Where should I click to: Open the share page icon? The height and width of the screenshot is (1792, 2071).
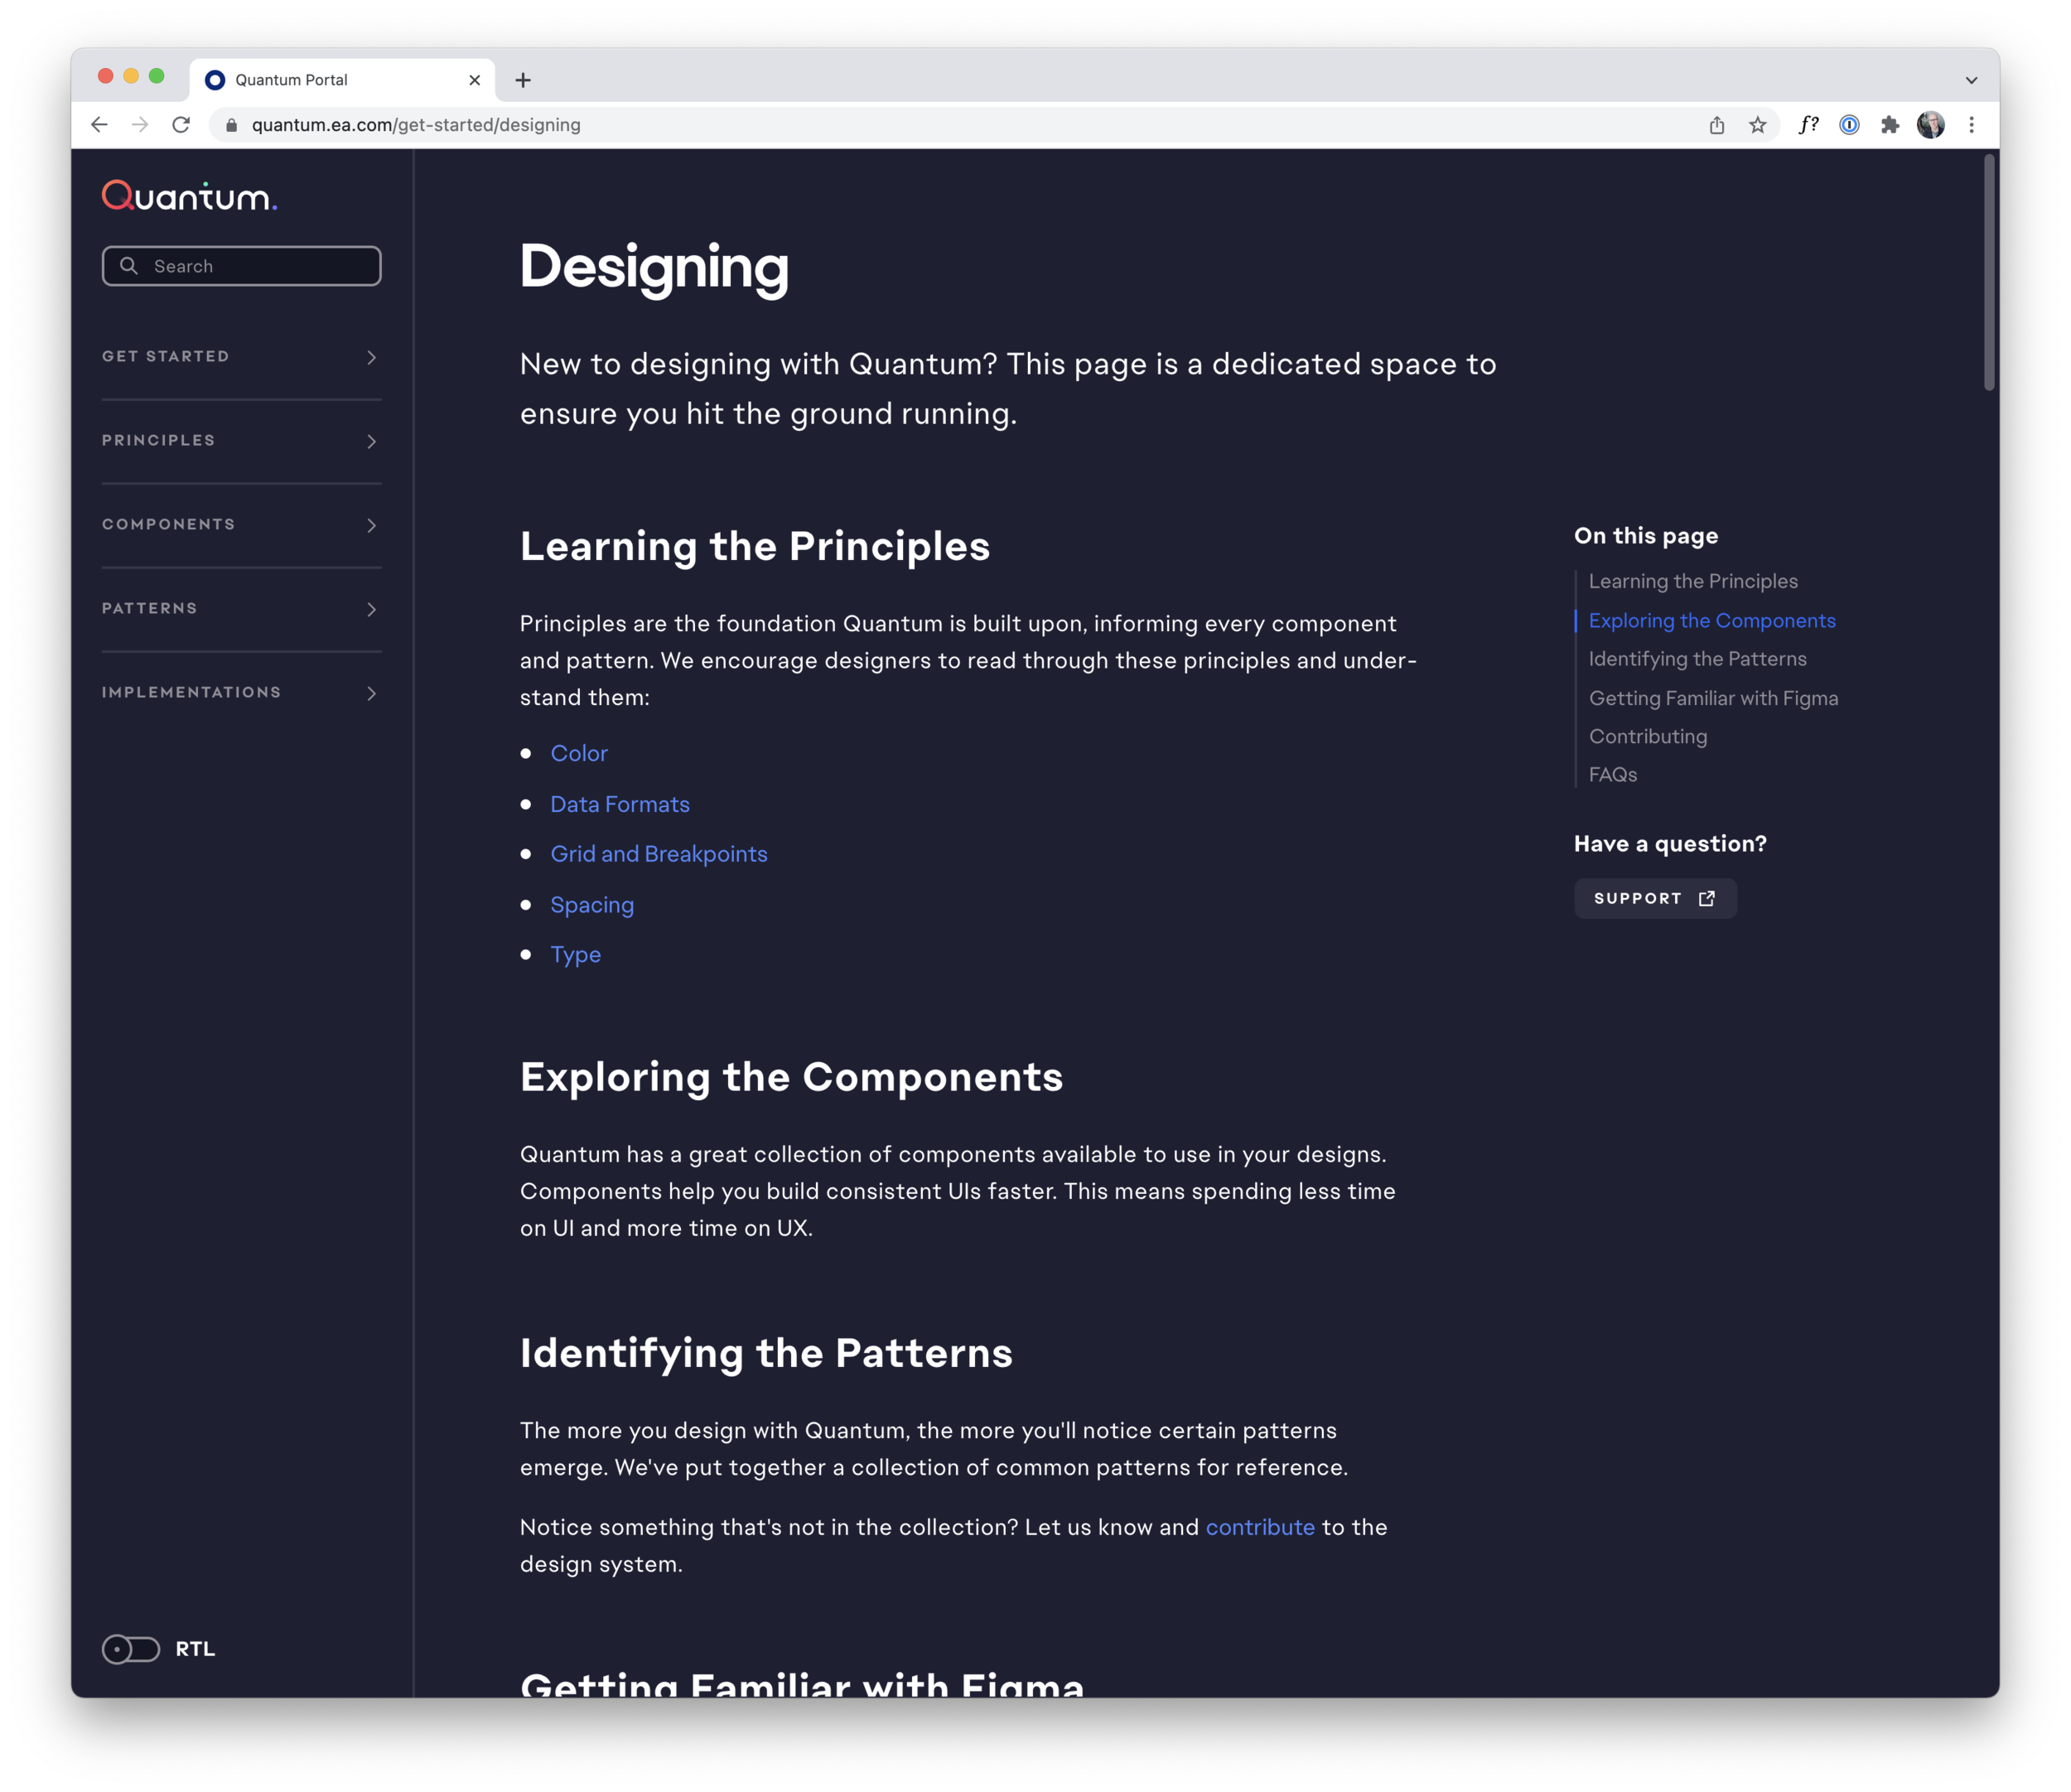[x=1717, y=125]
